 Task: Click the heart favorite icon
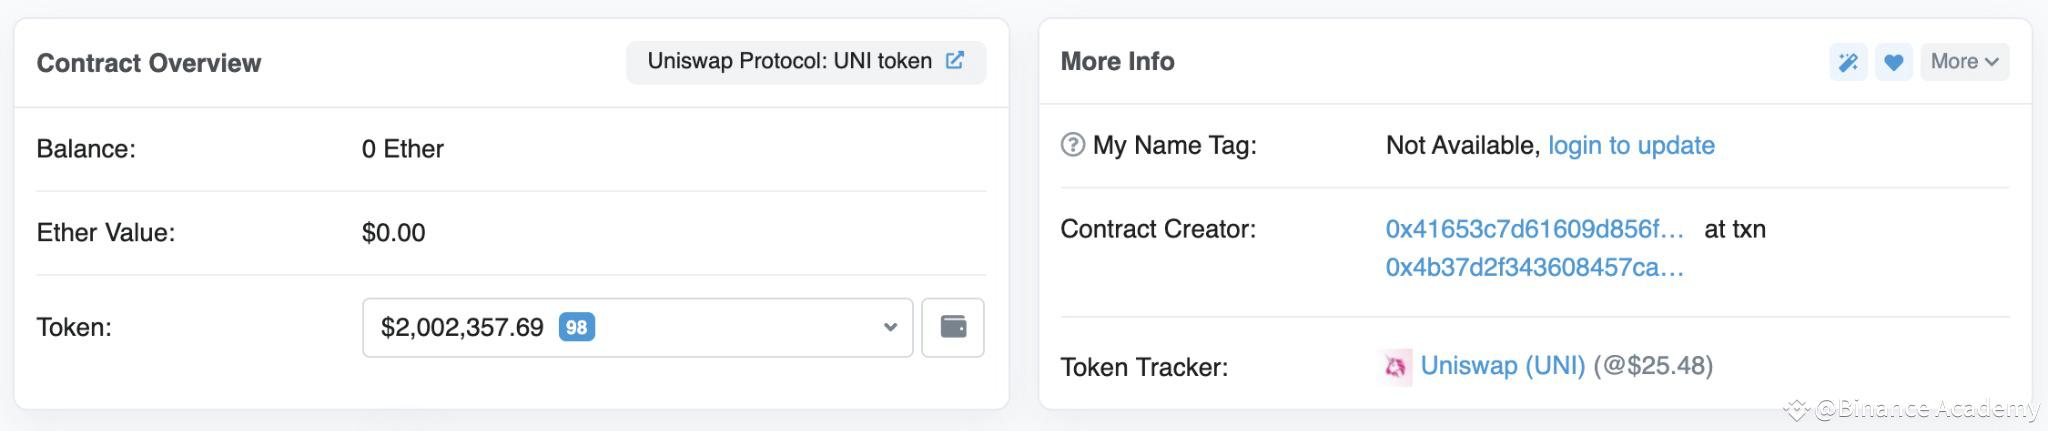tap(1893, 62)
